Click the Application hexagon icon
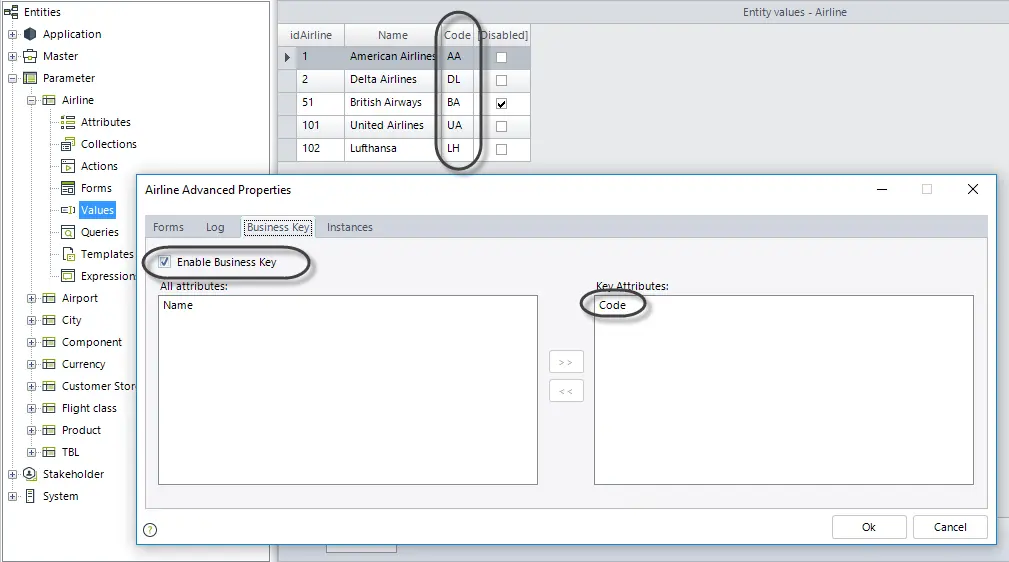The image size is (1009, 562). pyautogui.click(x=30, y=34)
